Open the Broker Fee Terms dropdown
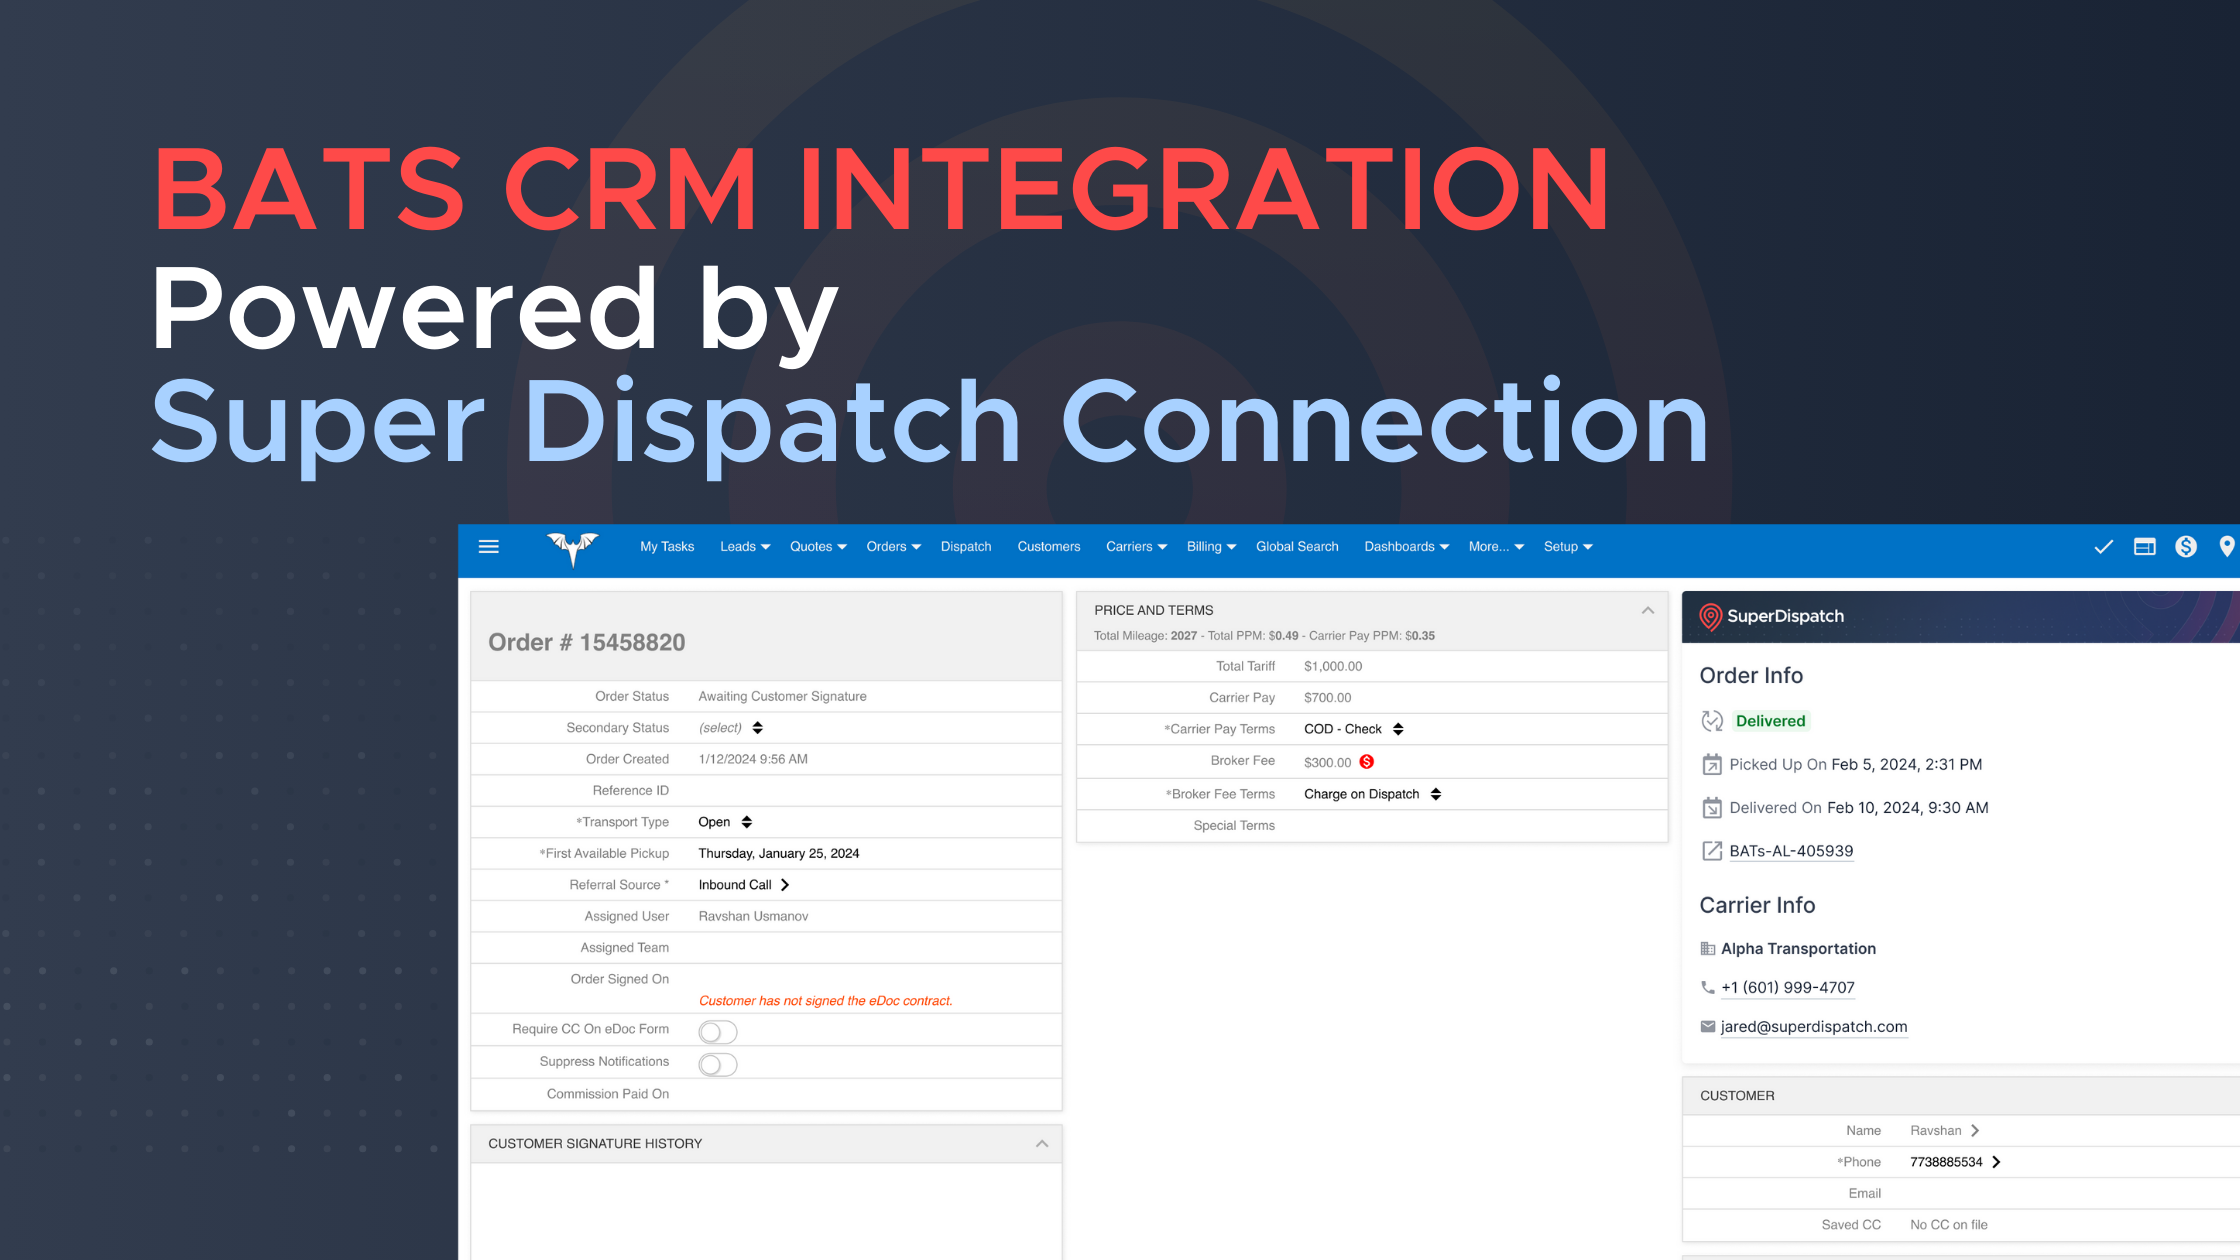2240x1260 pixels. 1437,793
